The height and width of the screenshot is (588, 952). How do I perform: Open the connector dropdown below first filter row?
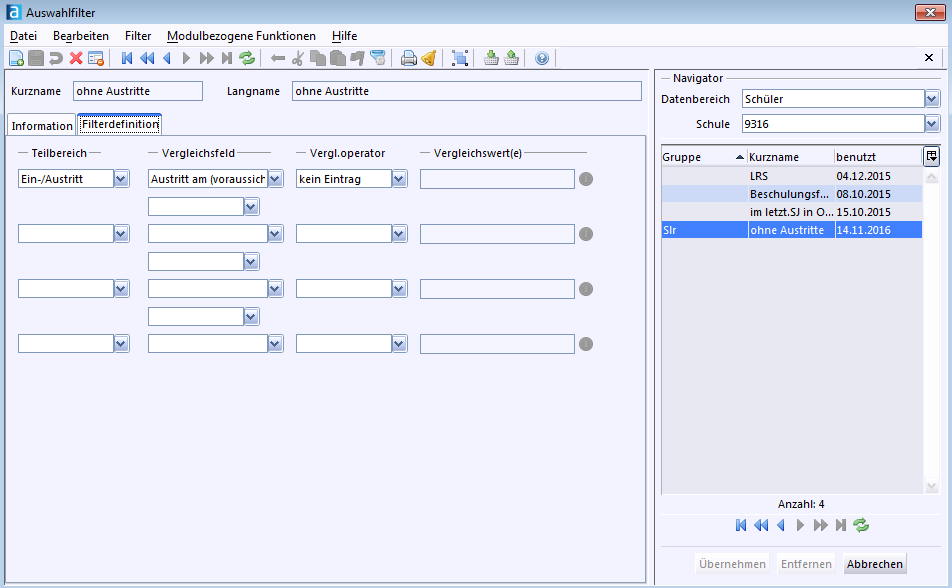[x=252, y=207]
